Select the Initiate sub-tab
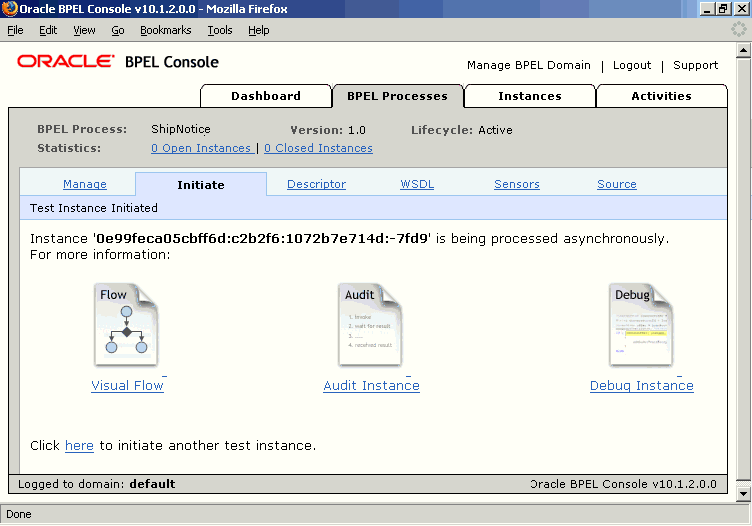Screen dimensions: 752x526 click(x=201, y=185)
